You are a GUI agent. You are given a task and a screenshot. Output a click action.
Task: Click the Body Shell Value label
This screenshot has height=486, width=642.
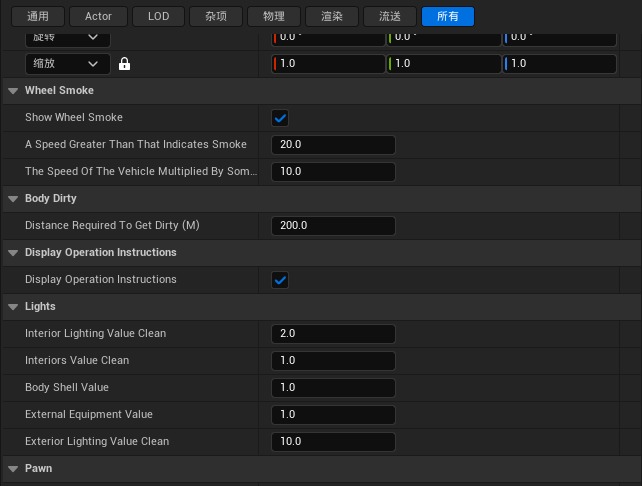[x=67, y=388]
